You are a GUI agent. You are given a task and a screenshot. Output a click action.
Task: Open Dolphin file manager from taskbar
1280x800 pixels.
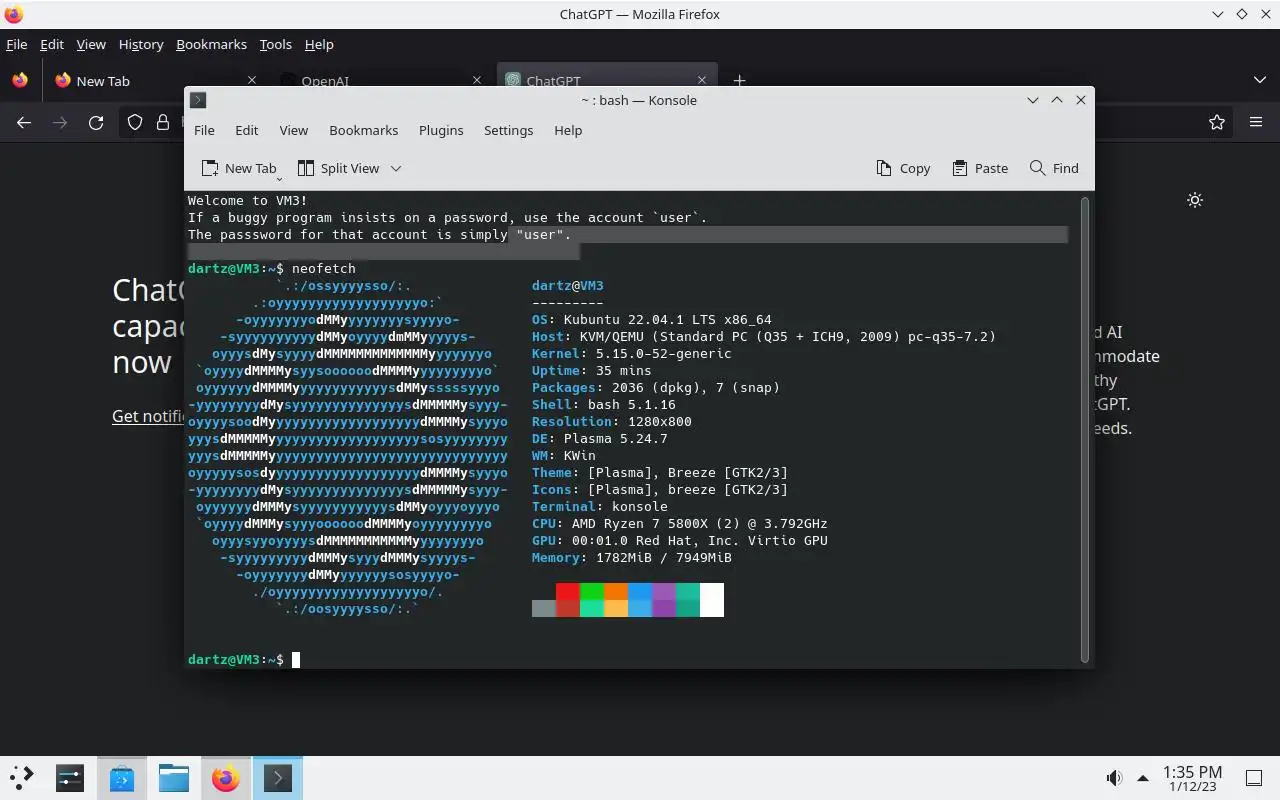tap(173, 777)
